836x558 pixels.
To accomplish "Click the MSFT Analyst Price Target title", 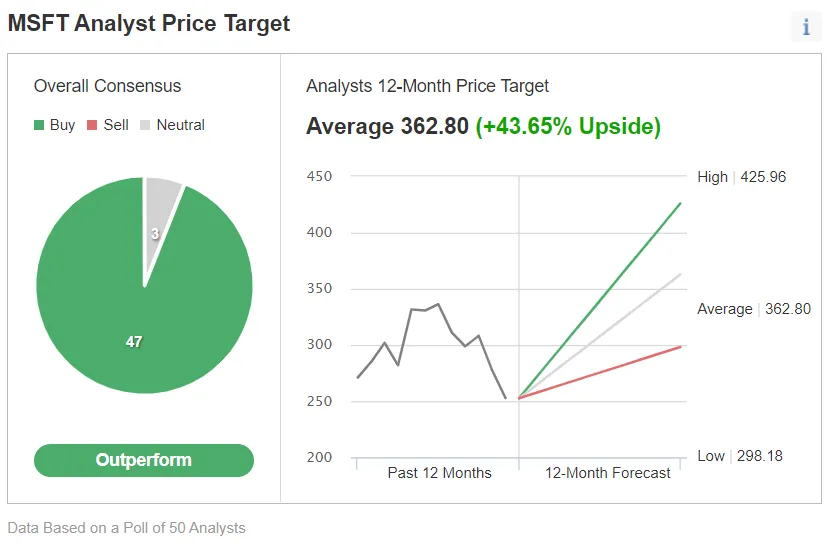I will pos(149,23).
